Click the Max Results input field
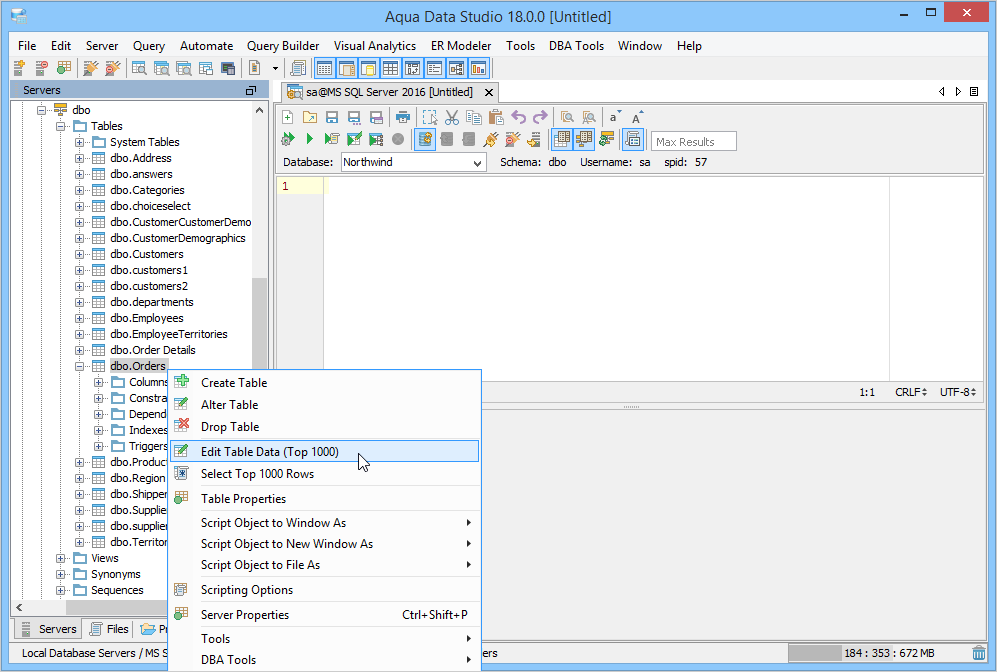 [x=694, y=142]
